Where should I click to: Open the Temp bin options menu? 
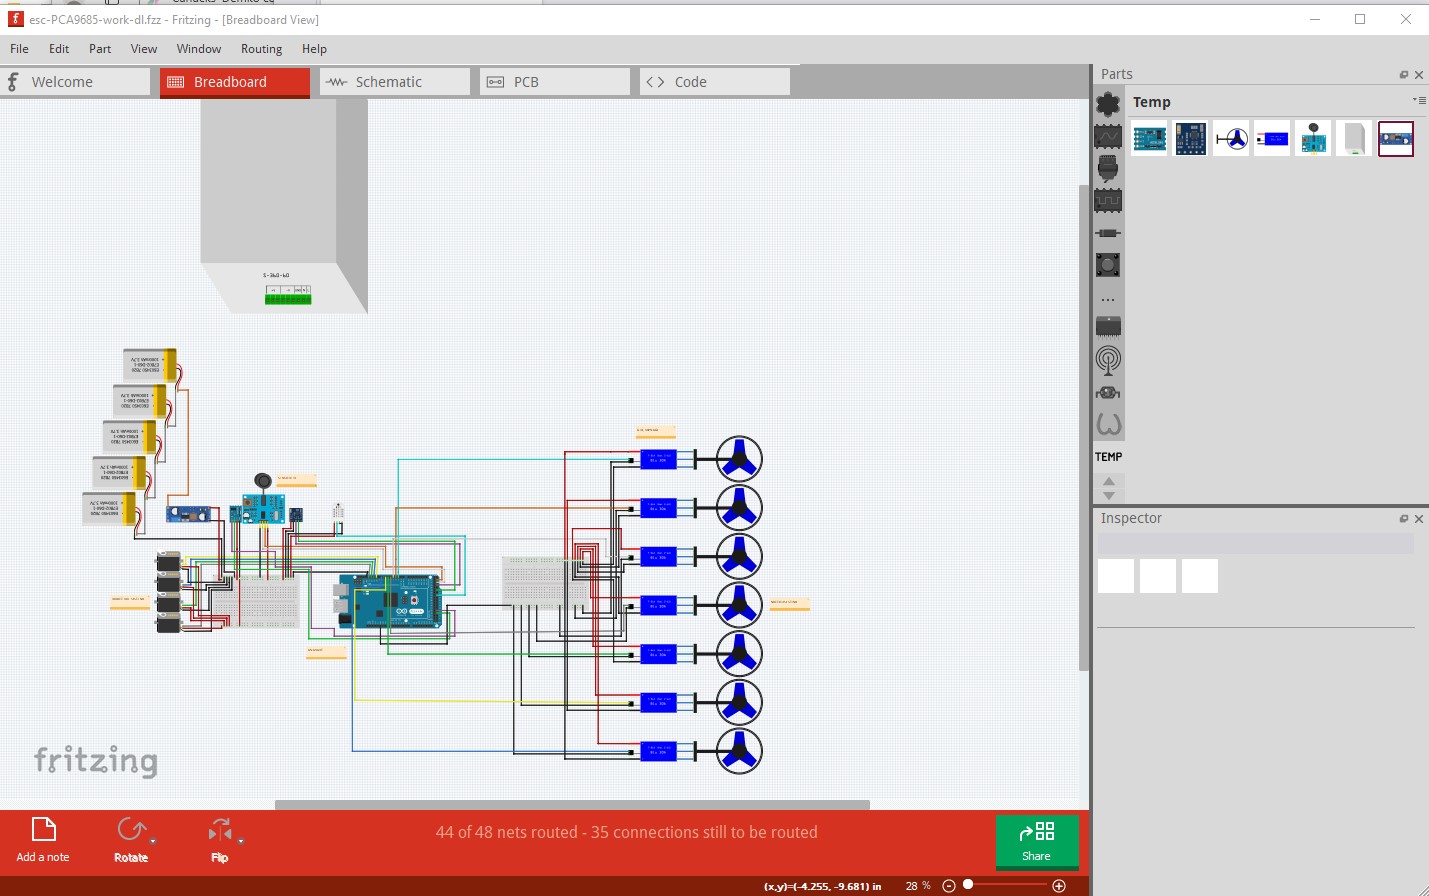[1419, 100]
